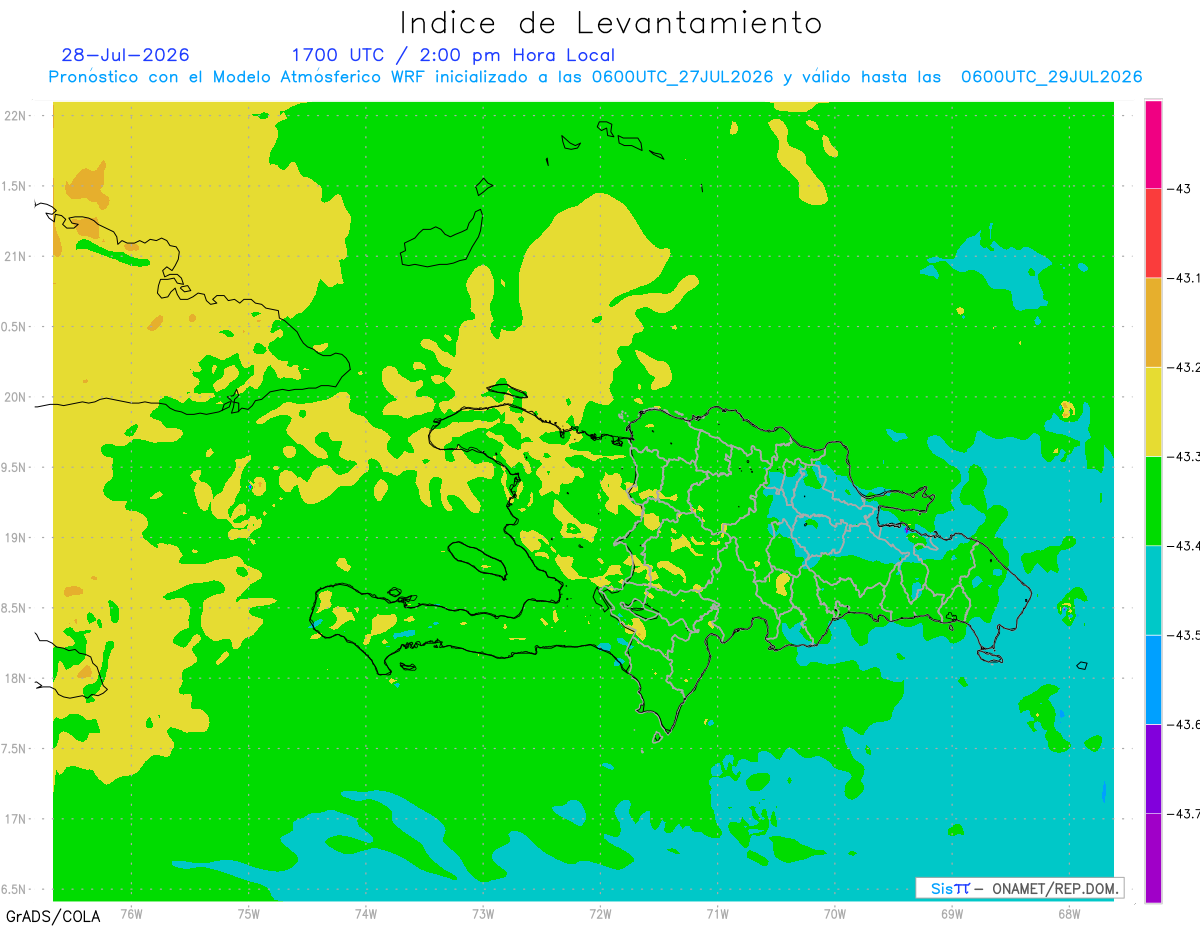Click the '-43.6' colorbar value

click(1184, 723)
